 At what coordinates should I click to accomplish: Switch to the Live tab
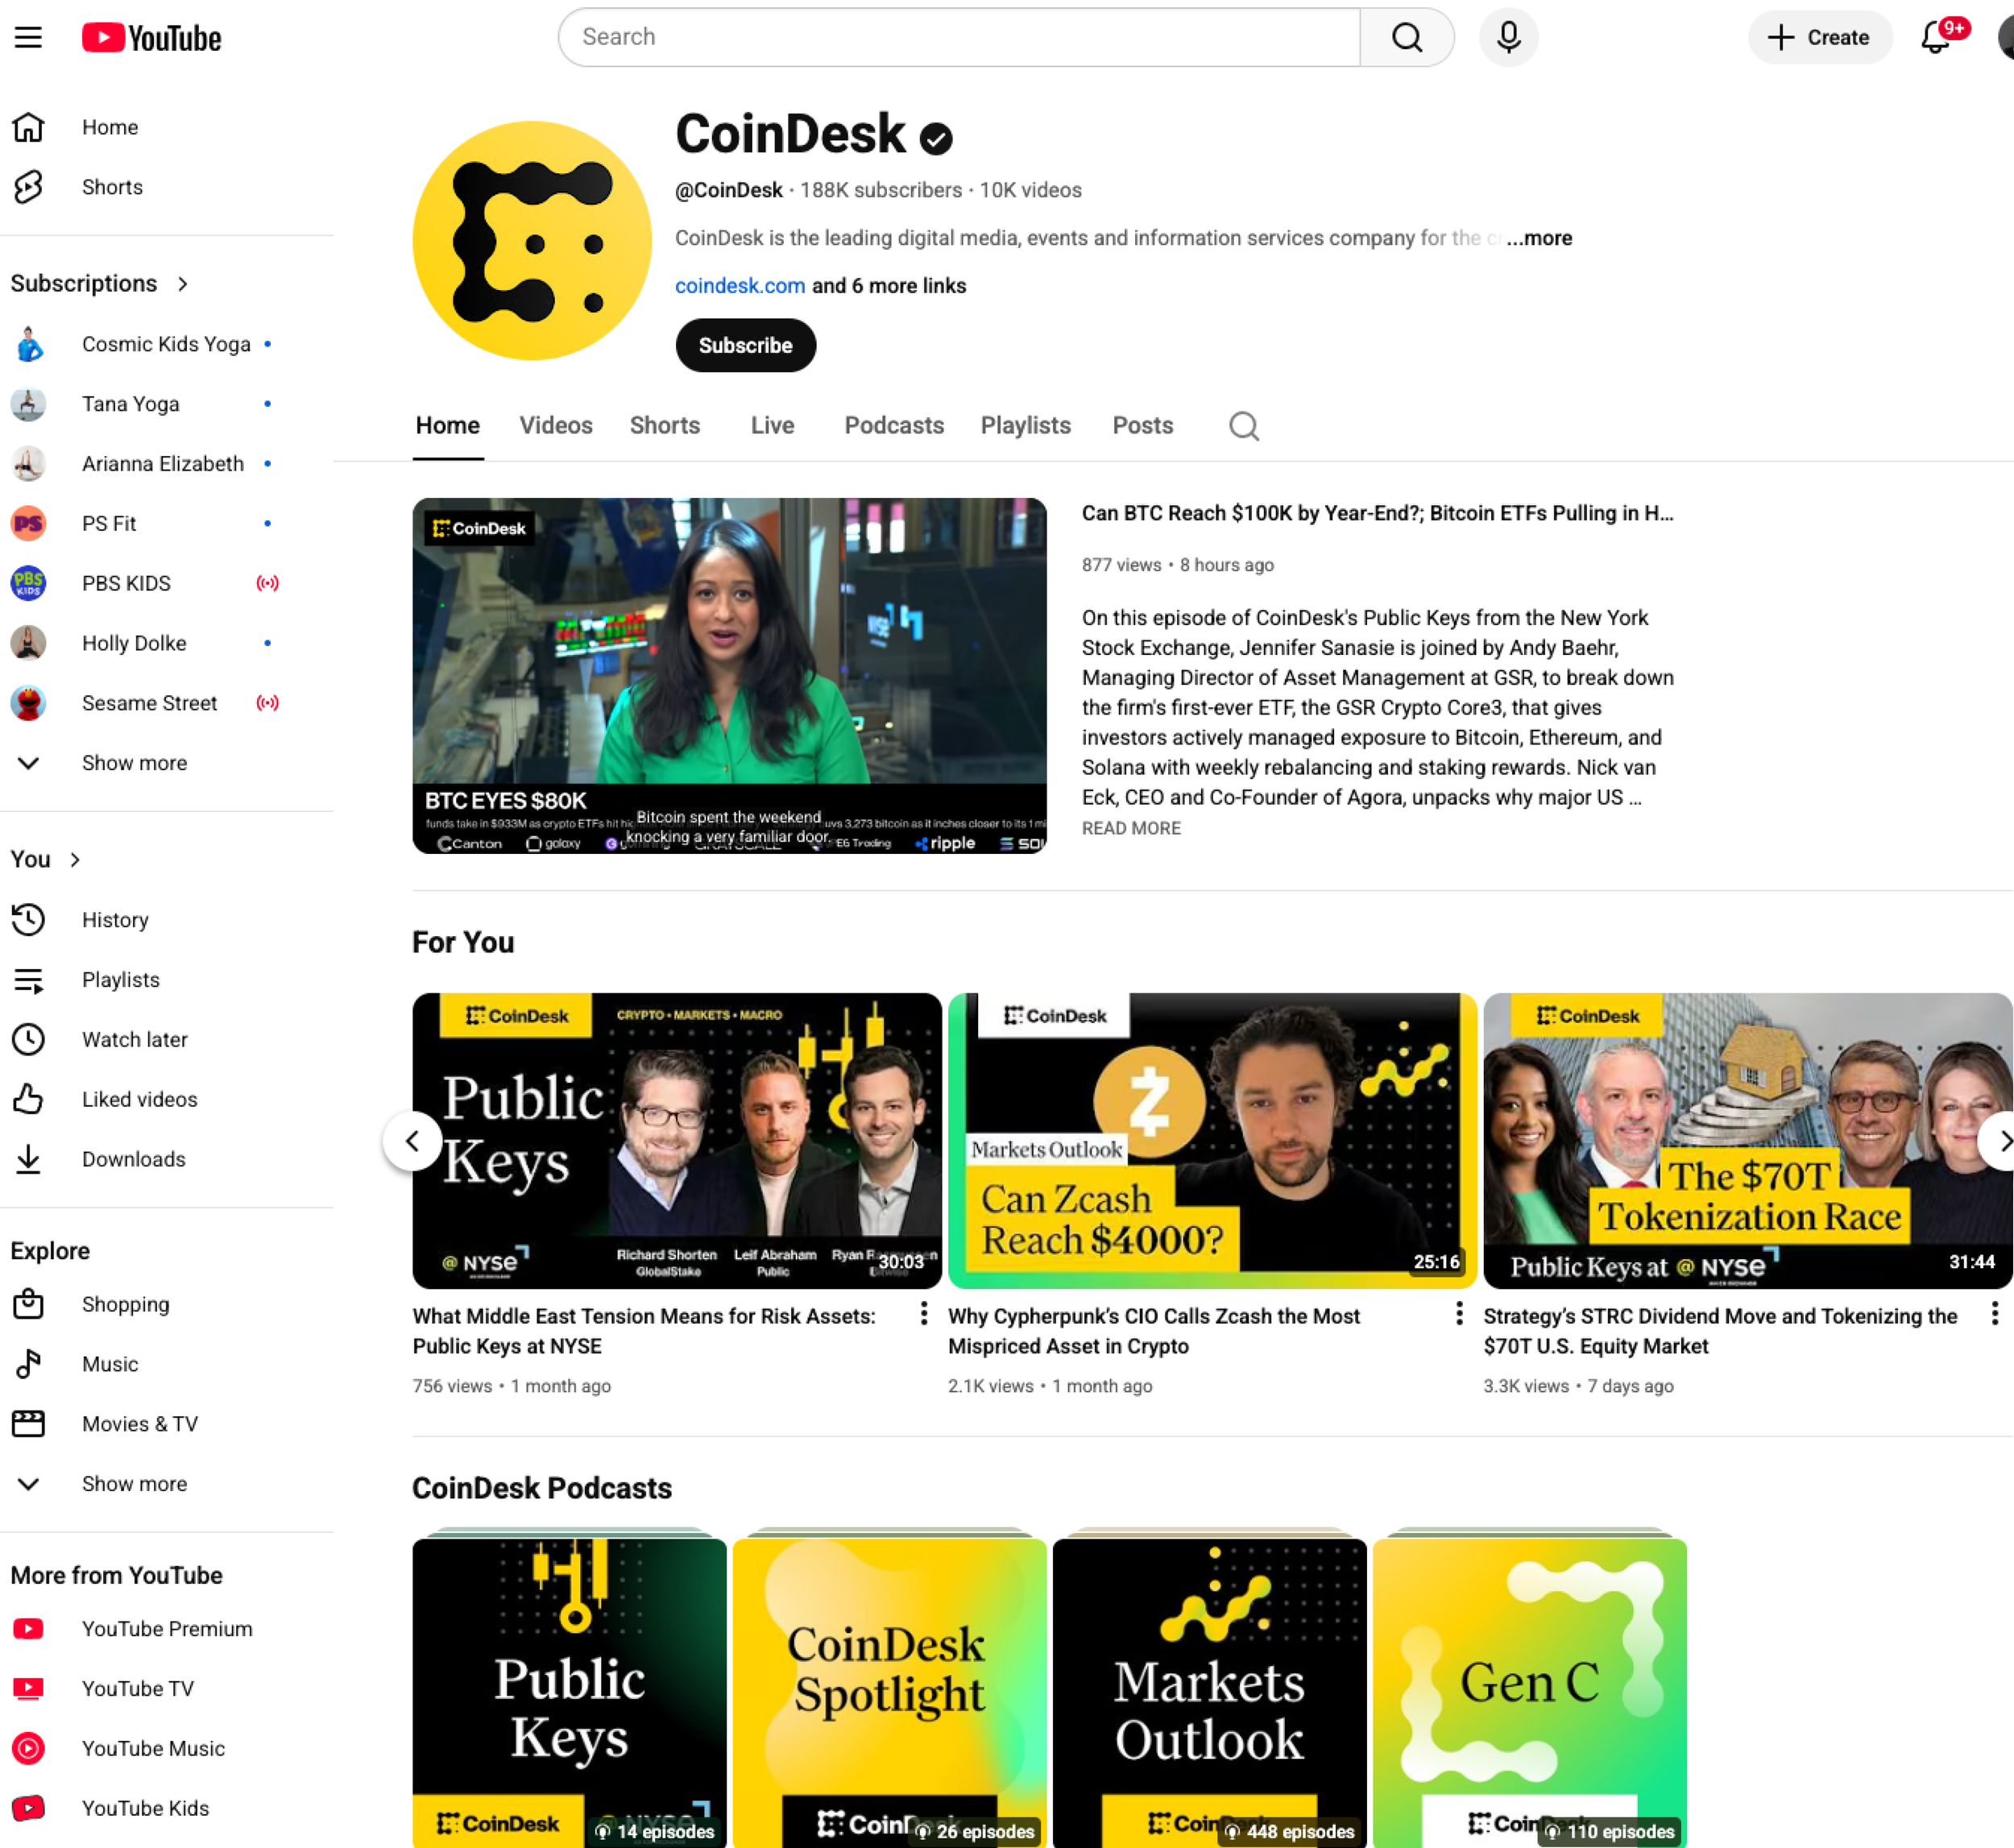(x=772, y=425)
